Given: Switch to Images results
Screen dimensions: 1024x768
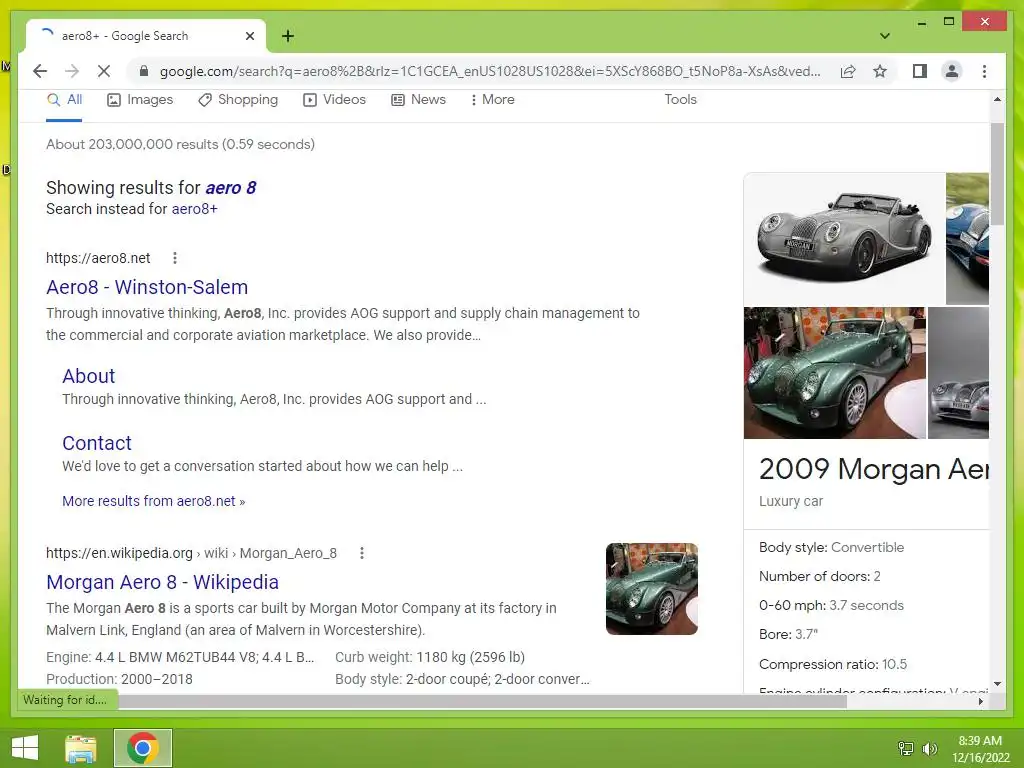Looking at the screenshot, I should pos(140,100).
